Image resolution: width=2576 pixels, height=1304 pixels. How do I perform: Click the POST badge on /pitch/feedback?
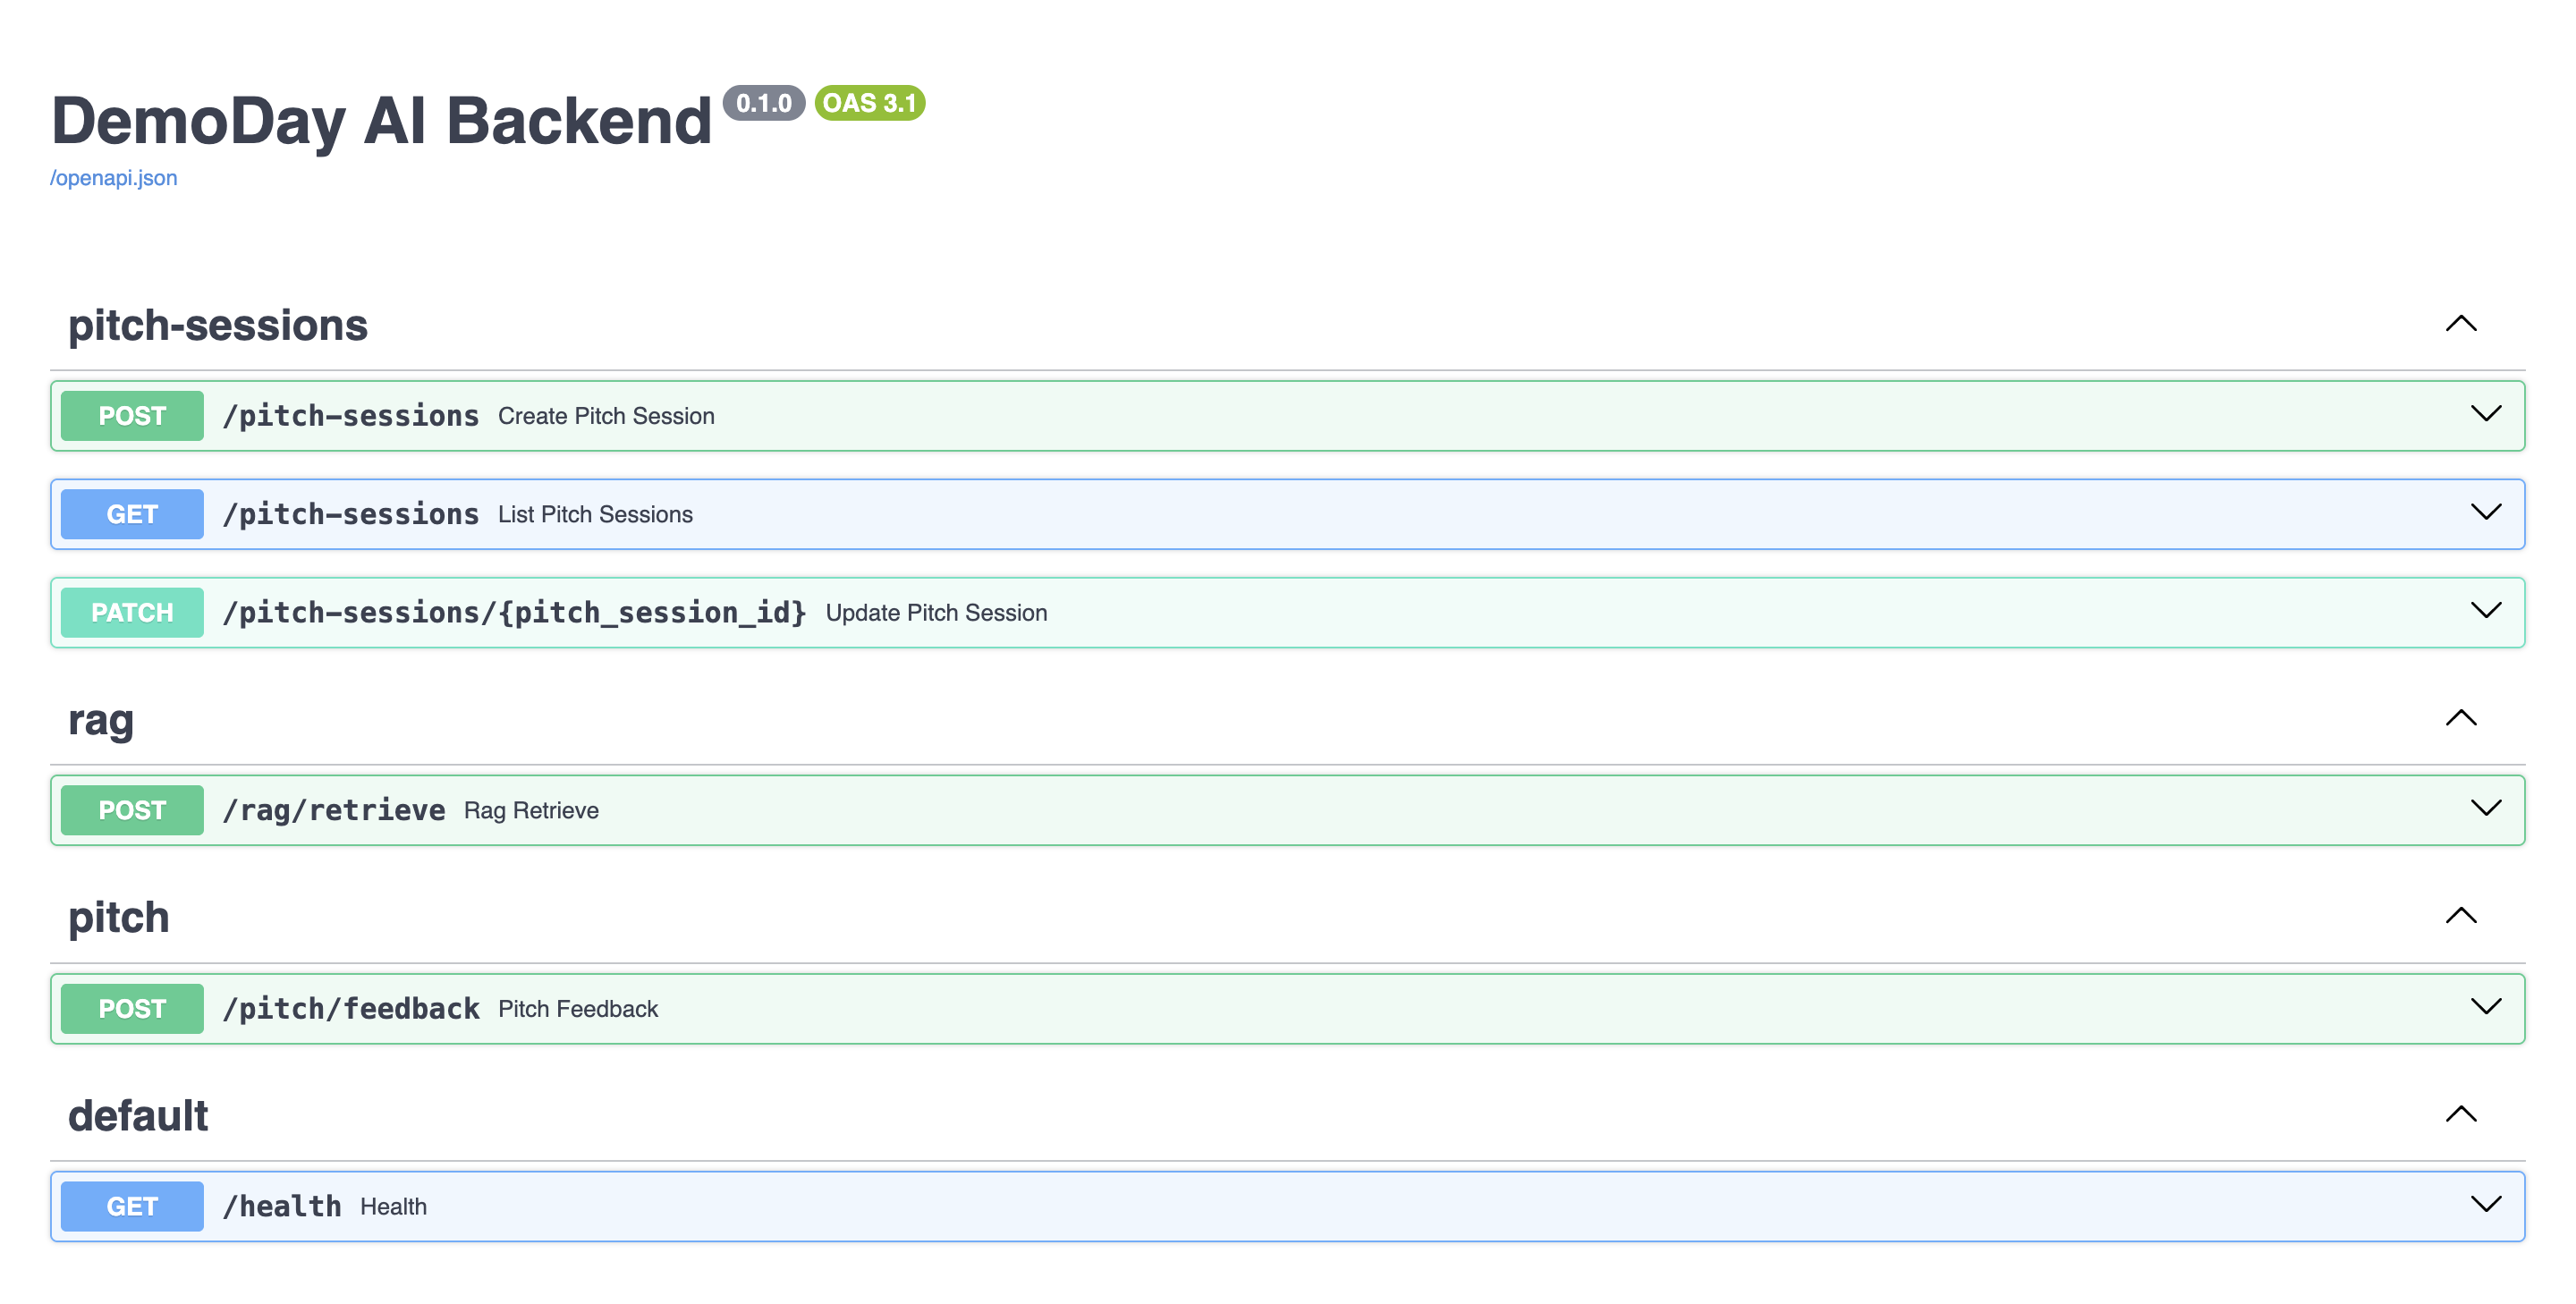(x=131, y=1008)
